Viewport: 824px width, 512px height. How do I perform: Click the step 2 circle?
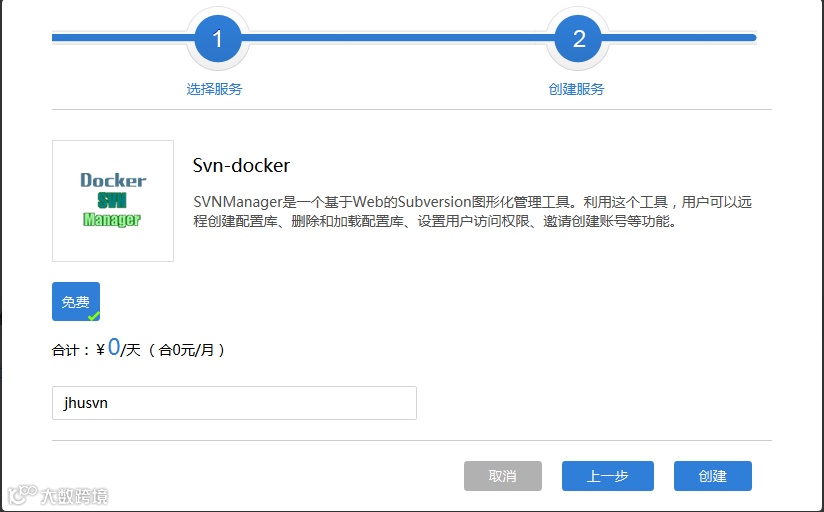[x=578, y=38]
